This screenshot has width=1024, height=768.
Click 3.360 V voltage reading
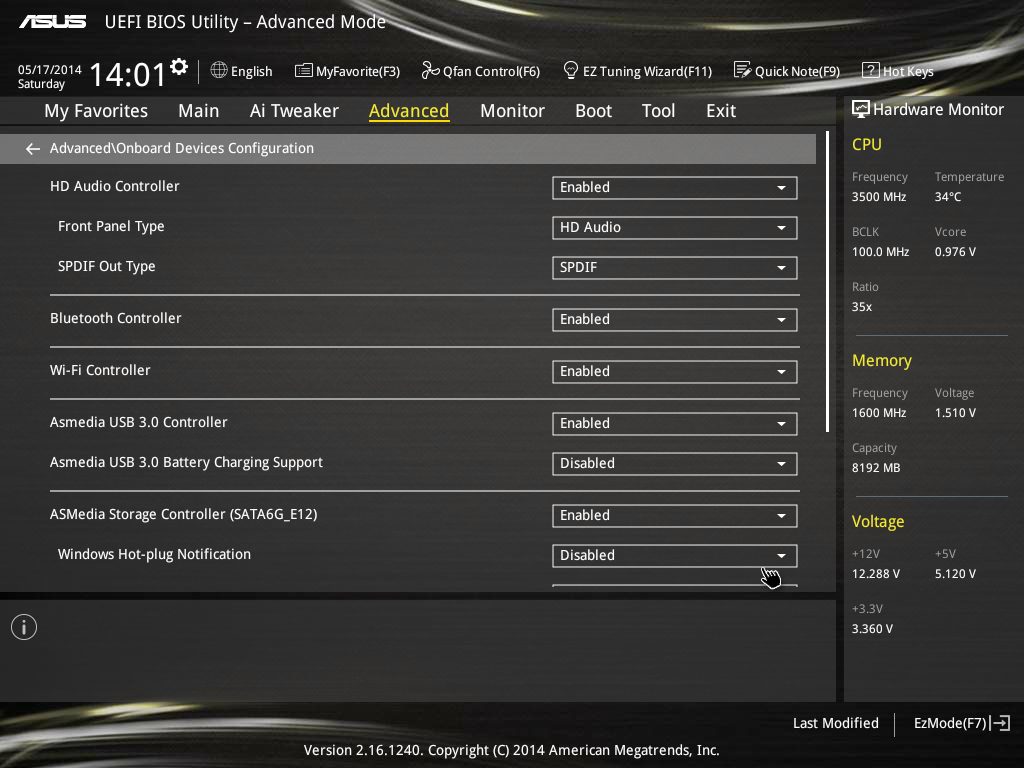coord(872,628)
